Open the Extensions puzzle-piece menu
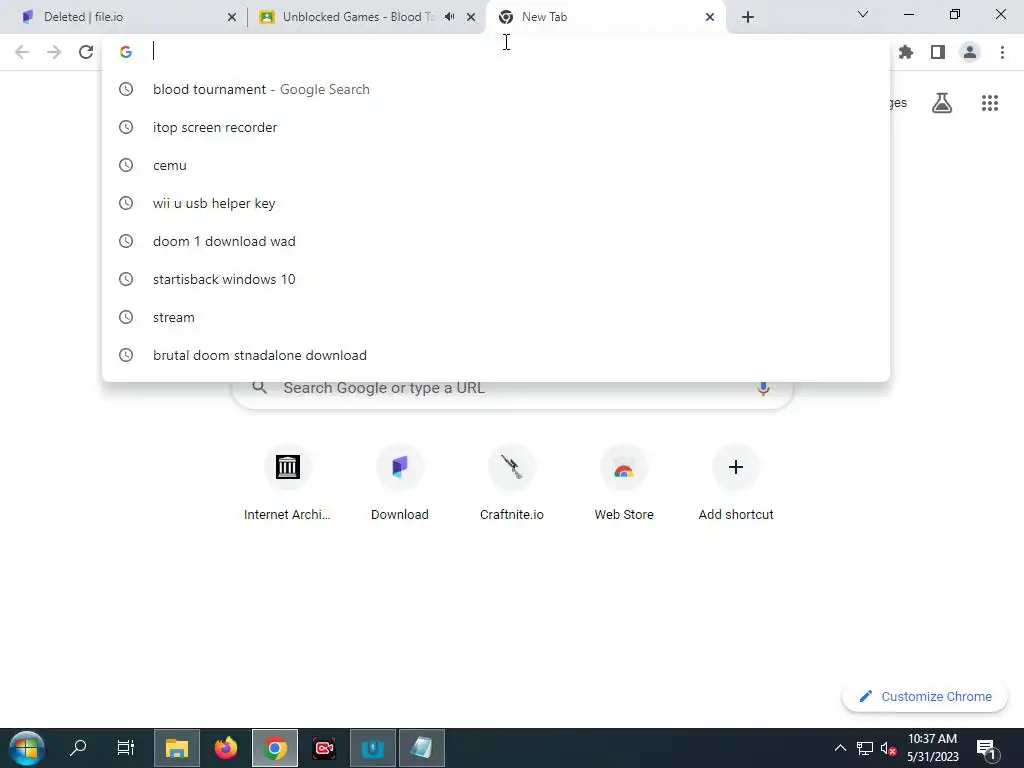This screenshot has height=768, width=1024. pyautogui.click(x=906, y=52)
